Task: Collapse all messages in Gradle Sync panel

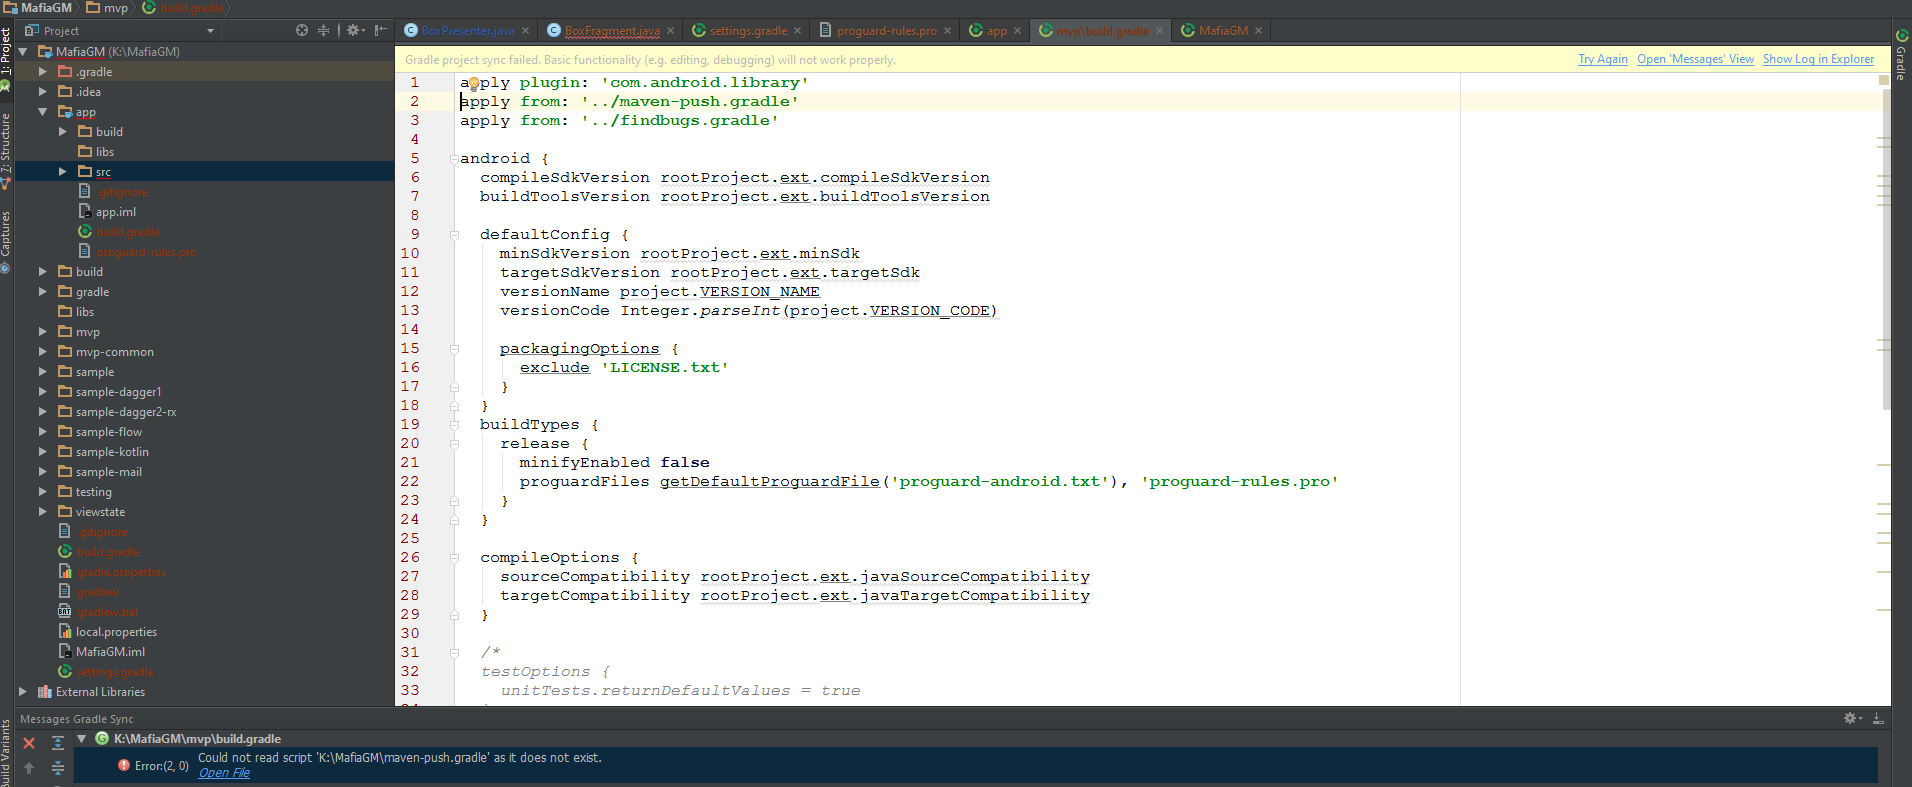Action: (x=58, y=768)
